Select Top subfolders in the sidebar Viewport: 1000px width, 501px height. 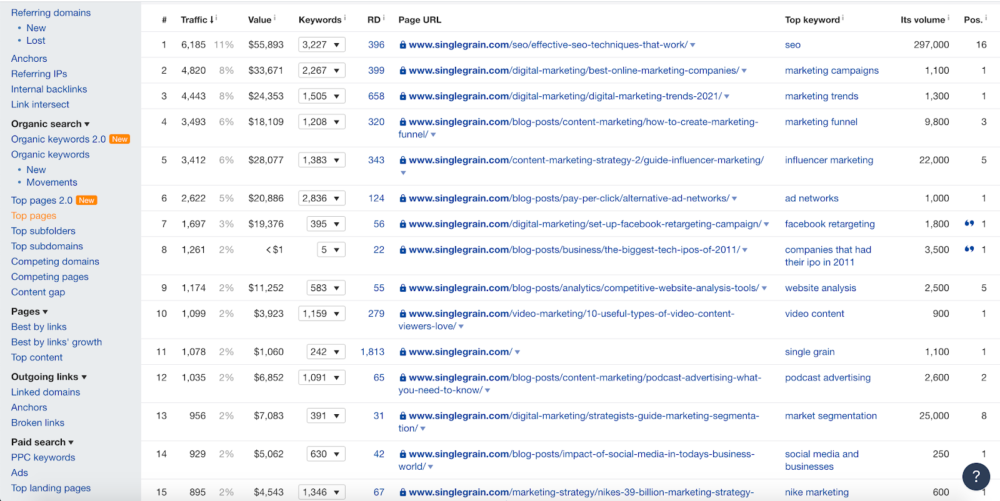click(x=43, y=231)
